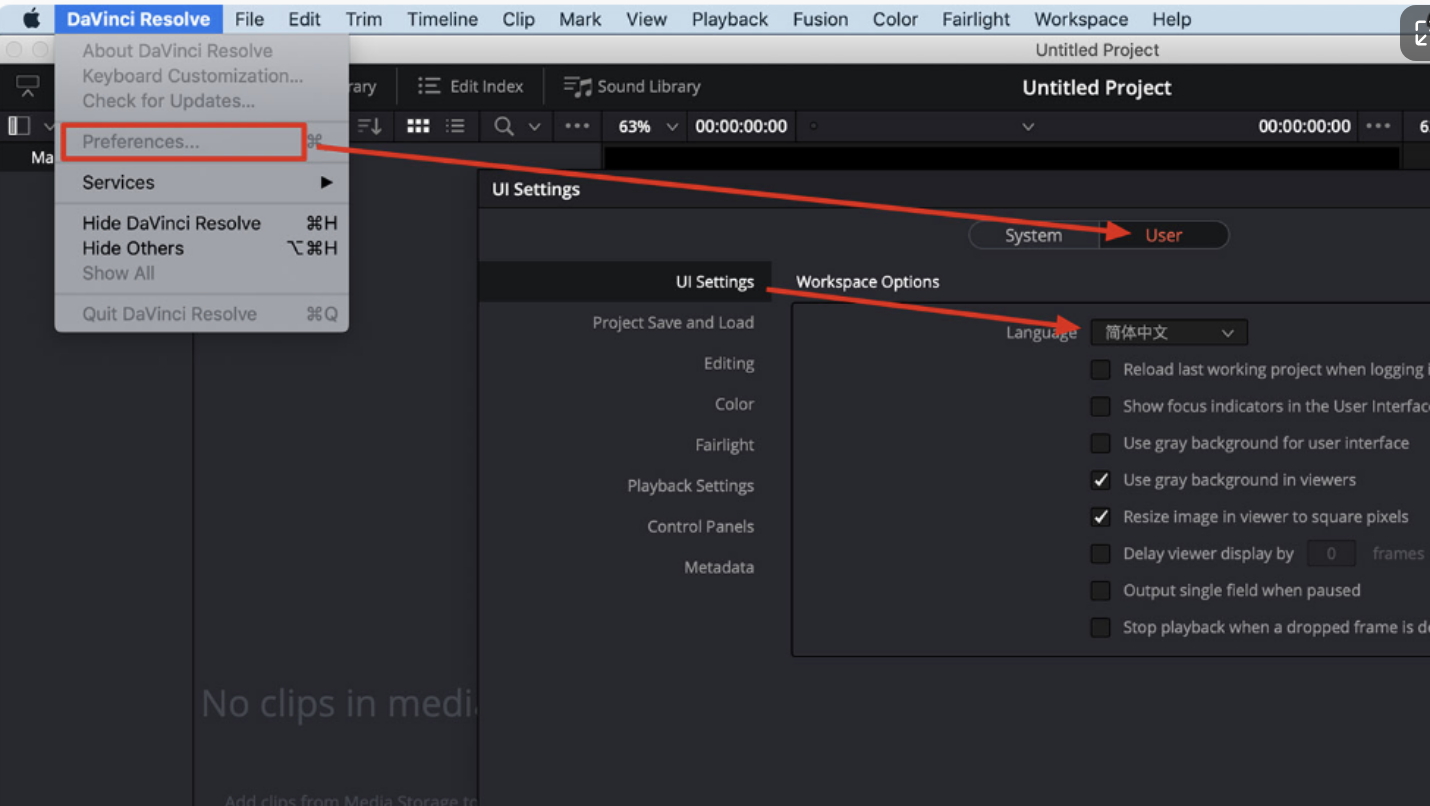
Task: Uncheck Use gray background in viewers
Action: pos(1100,480)
